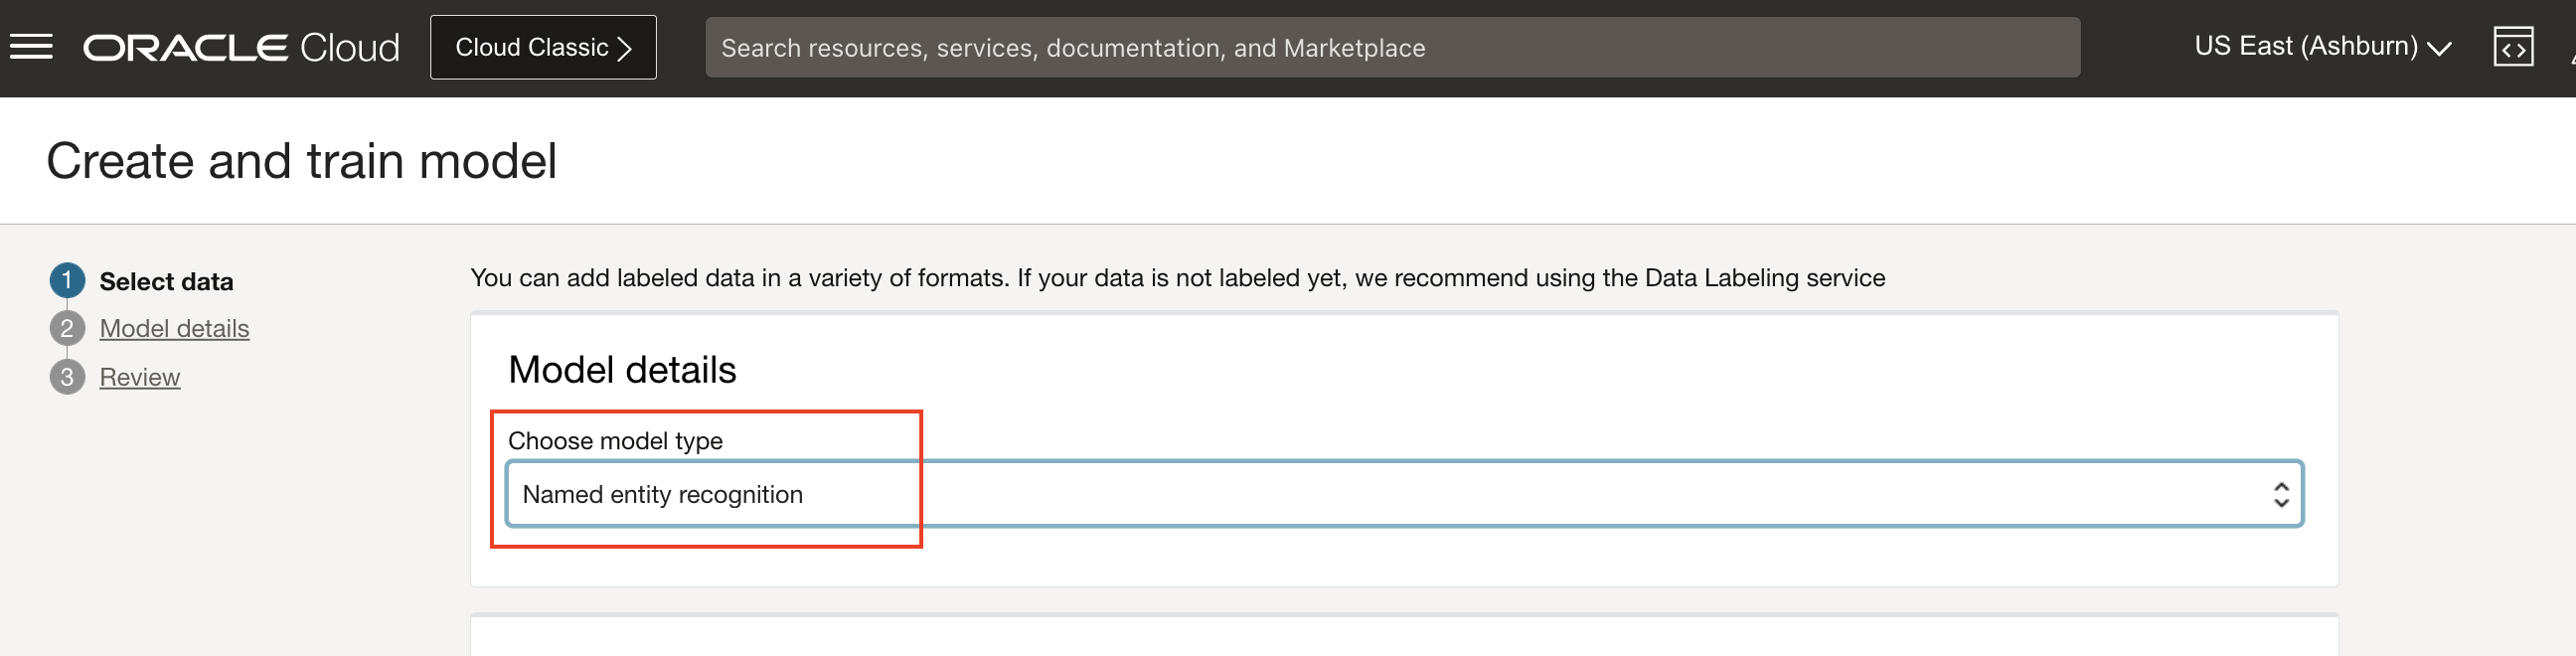
Task: Click the step 1 circle indicator
Action: coord(67,280)
